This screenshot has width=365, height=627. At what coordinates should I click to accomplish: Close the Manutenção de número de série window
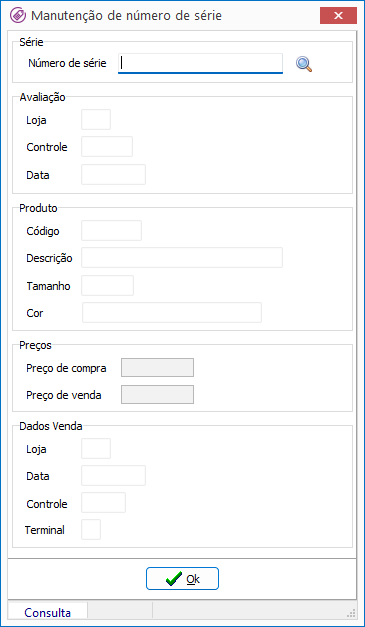coord(338,16)
